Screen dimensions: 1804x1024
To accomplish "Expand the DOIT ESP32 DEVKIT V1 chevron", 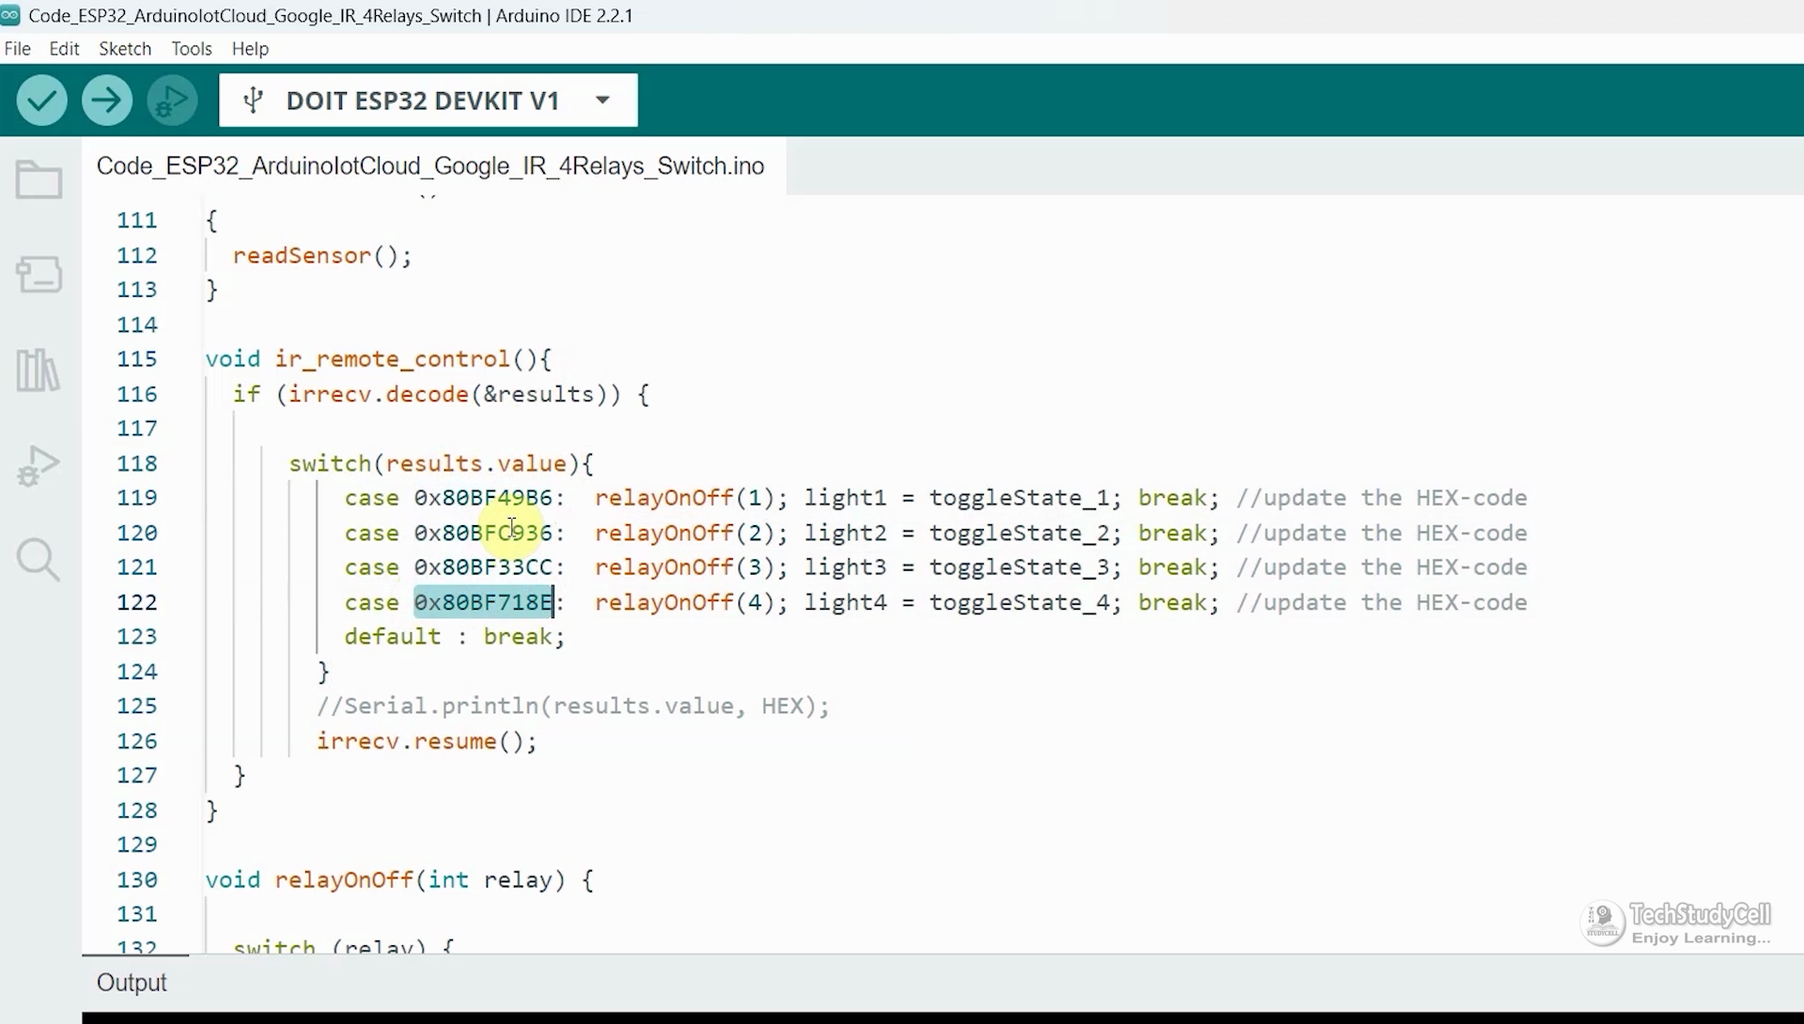I will coord(602,100).
